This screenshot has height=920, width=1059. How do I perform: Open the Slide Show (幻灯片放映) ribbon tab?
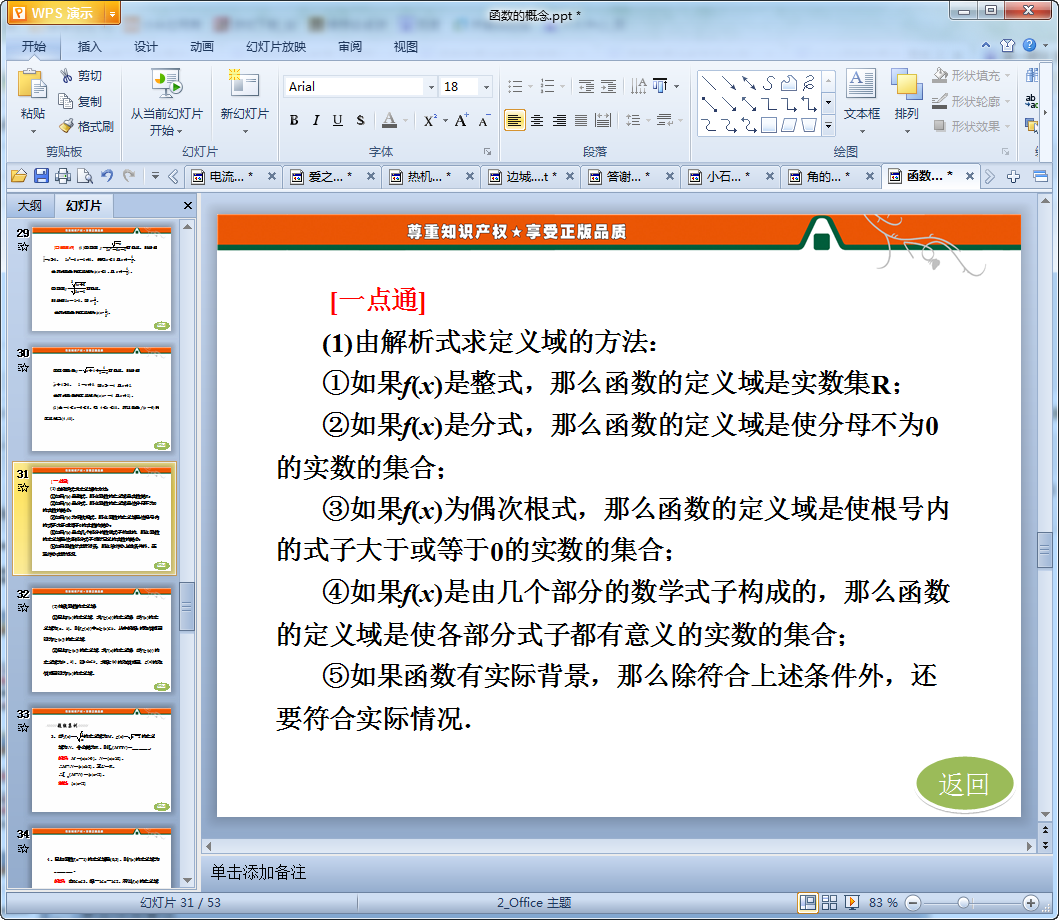(276, 47)
